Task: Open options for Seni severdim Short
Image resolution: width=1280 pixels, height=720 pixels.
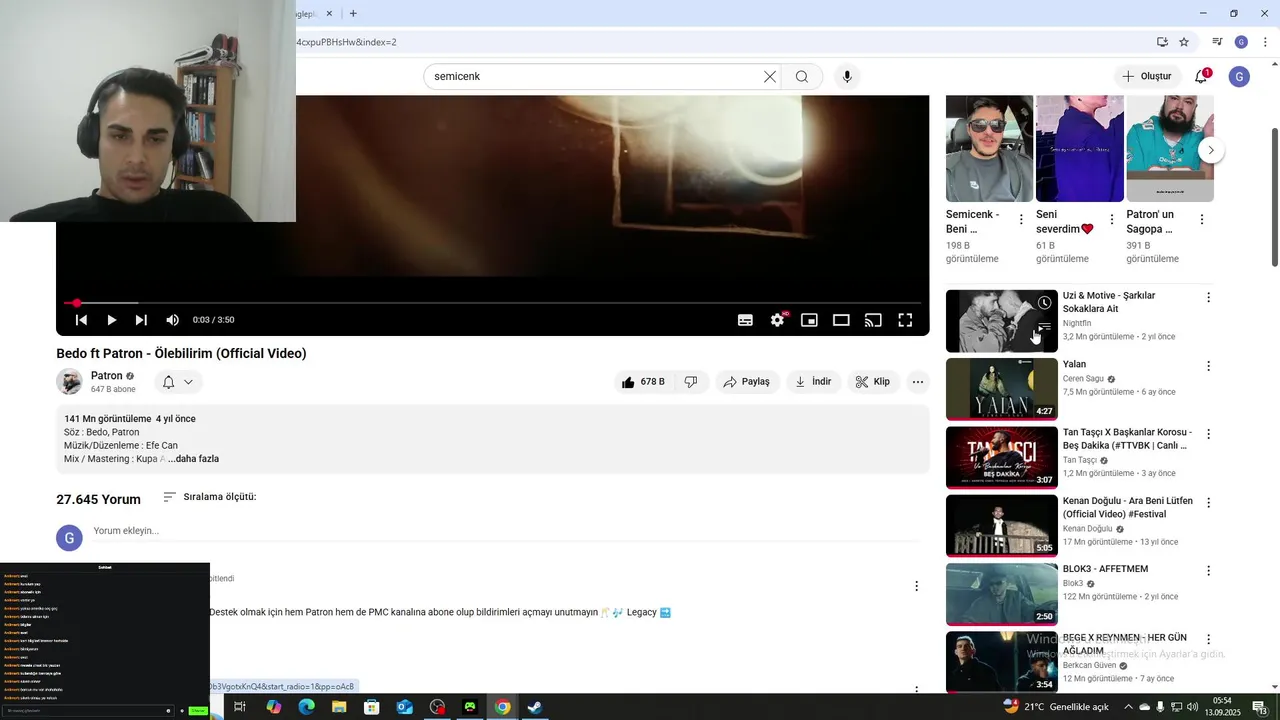Action: [x=1111, y=219]
